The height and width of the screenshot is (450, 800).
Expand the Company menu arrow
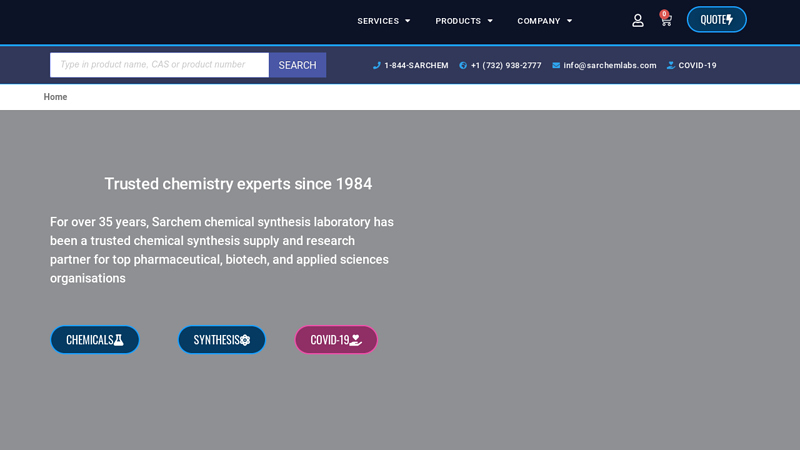569,21
